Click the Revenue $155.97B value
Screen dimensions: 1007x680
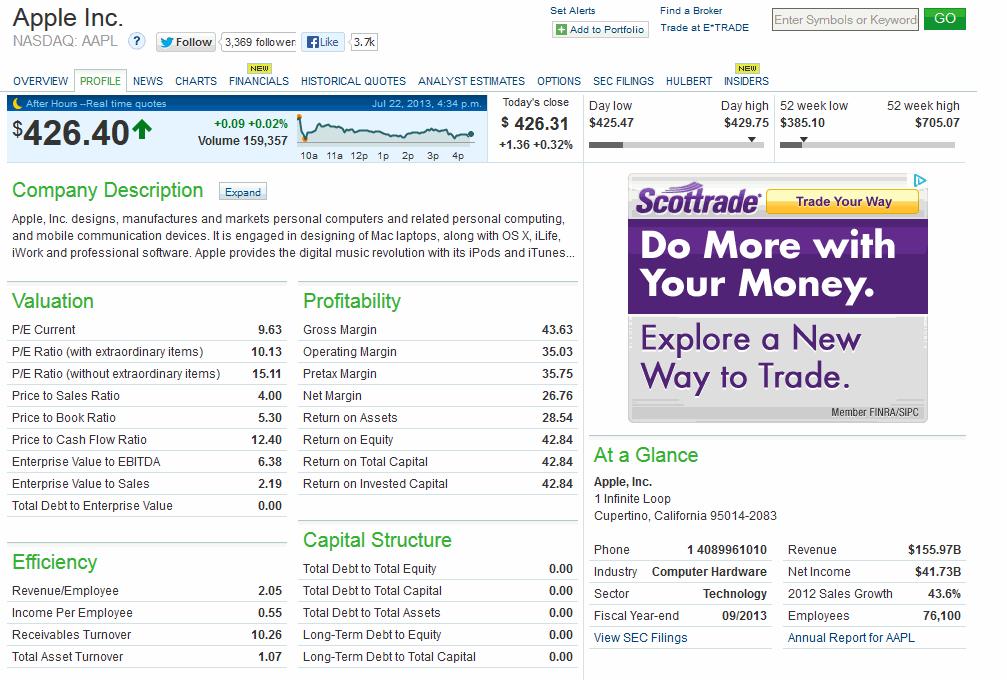(934, 550)
